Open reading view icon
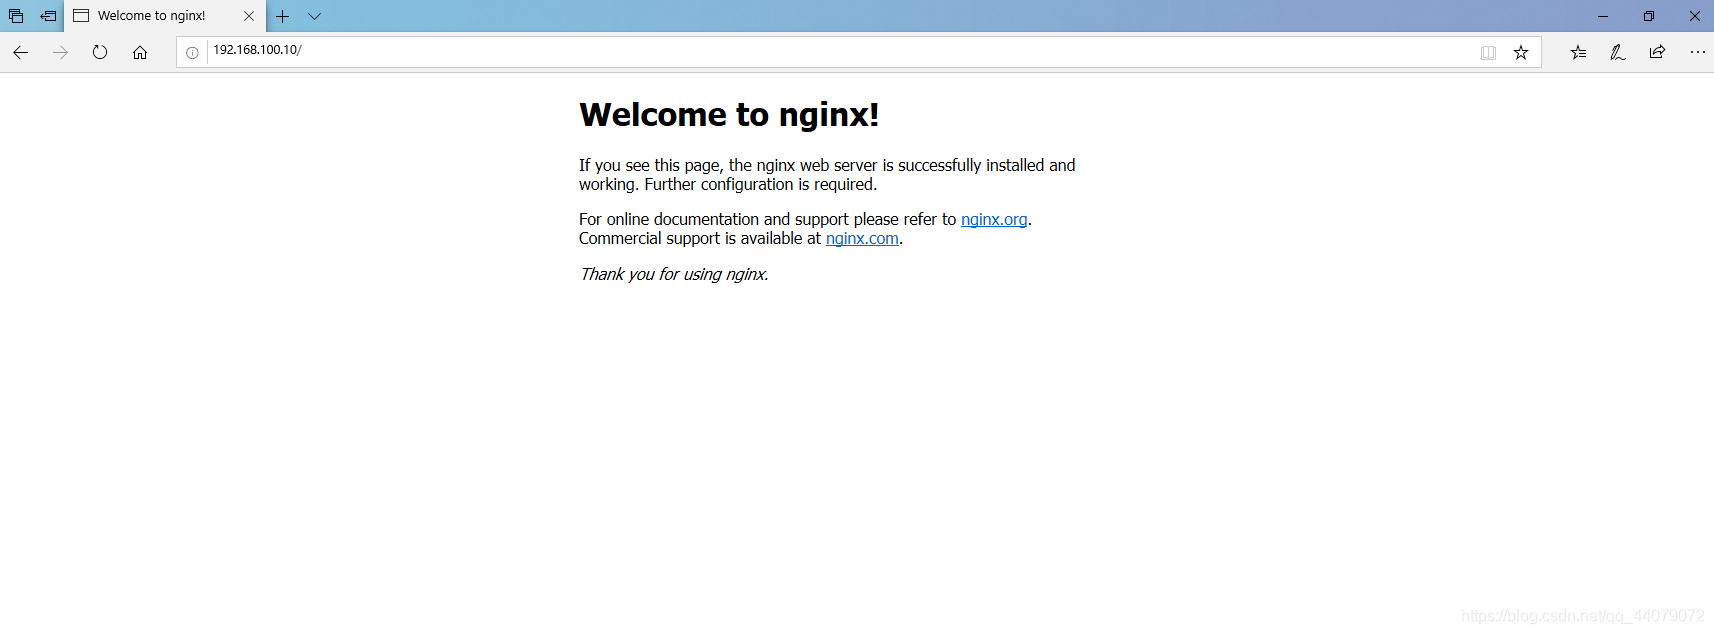 tap(1488, 52)
